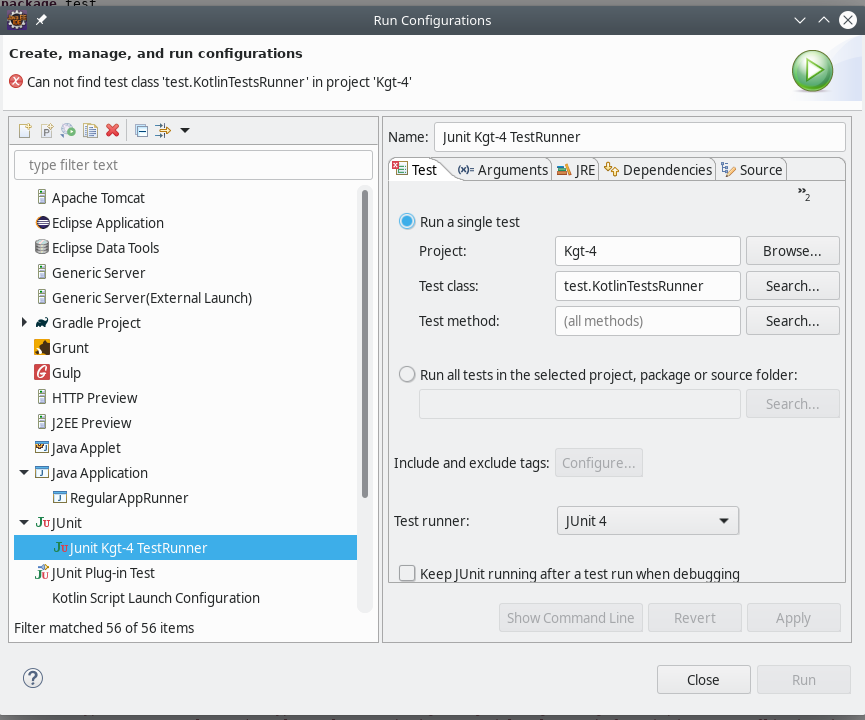
Task: Select Run a single test option
Action: tap(407, 222)
